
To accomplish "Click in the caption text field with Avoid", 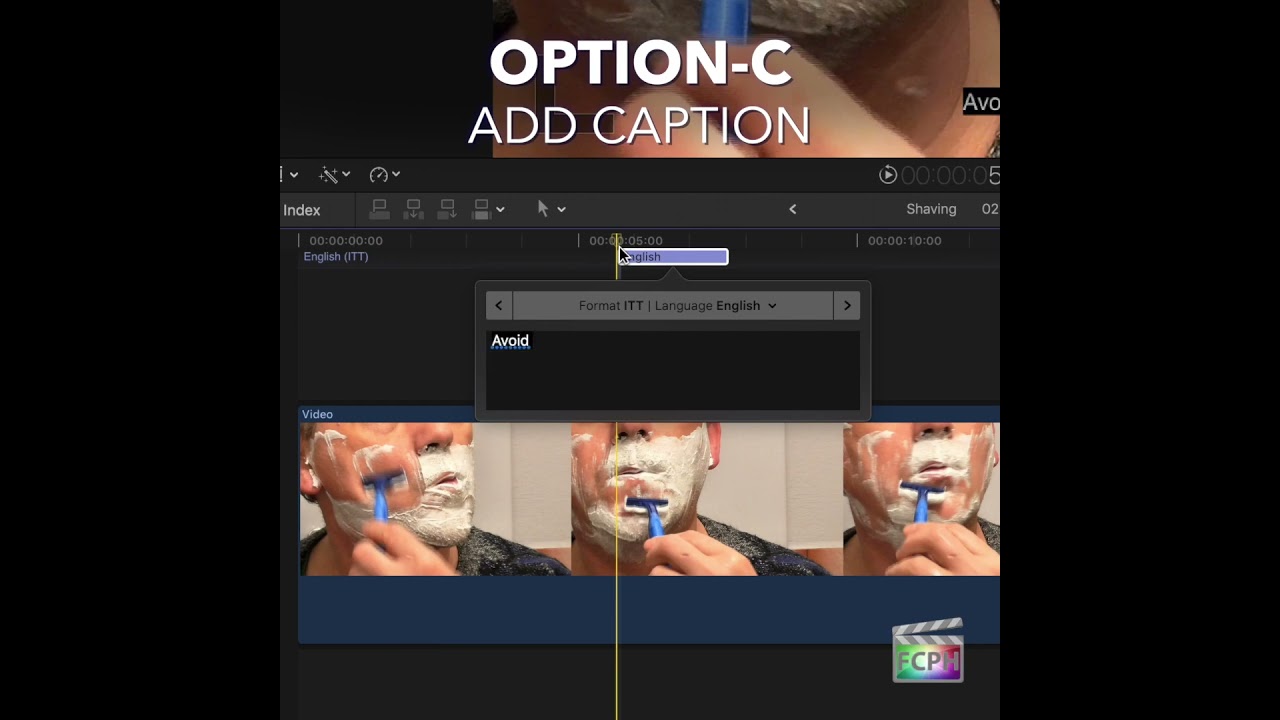I will coord(673,370).
